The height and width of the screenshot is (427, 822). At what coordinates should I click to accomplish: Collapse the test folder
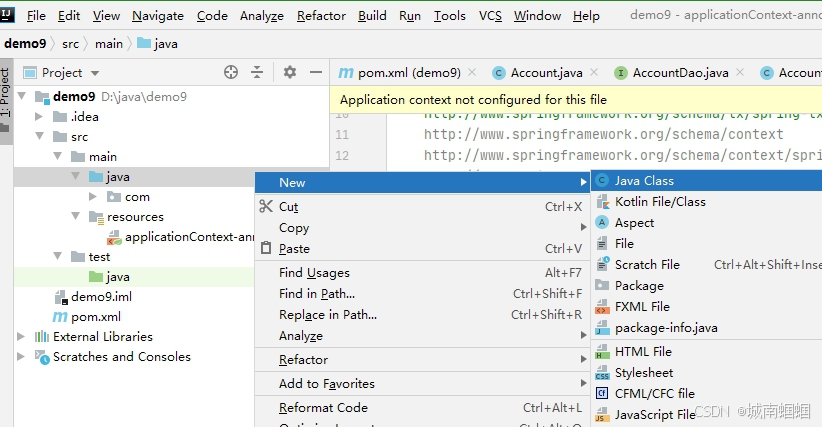click(58, 256)
